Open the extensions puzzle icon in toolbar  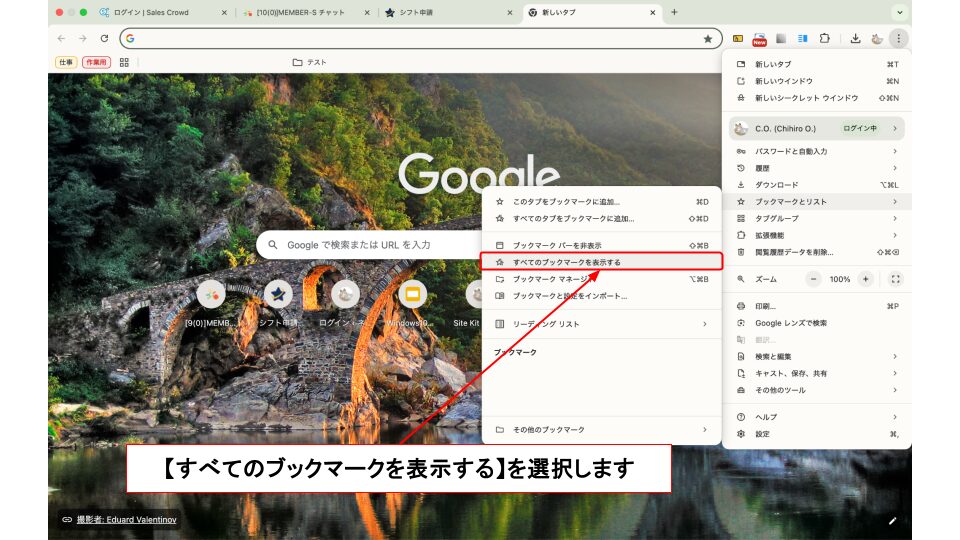pyautogui.click(x=825, y=39)
